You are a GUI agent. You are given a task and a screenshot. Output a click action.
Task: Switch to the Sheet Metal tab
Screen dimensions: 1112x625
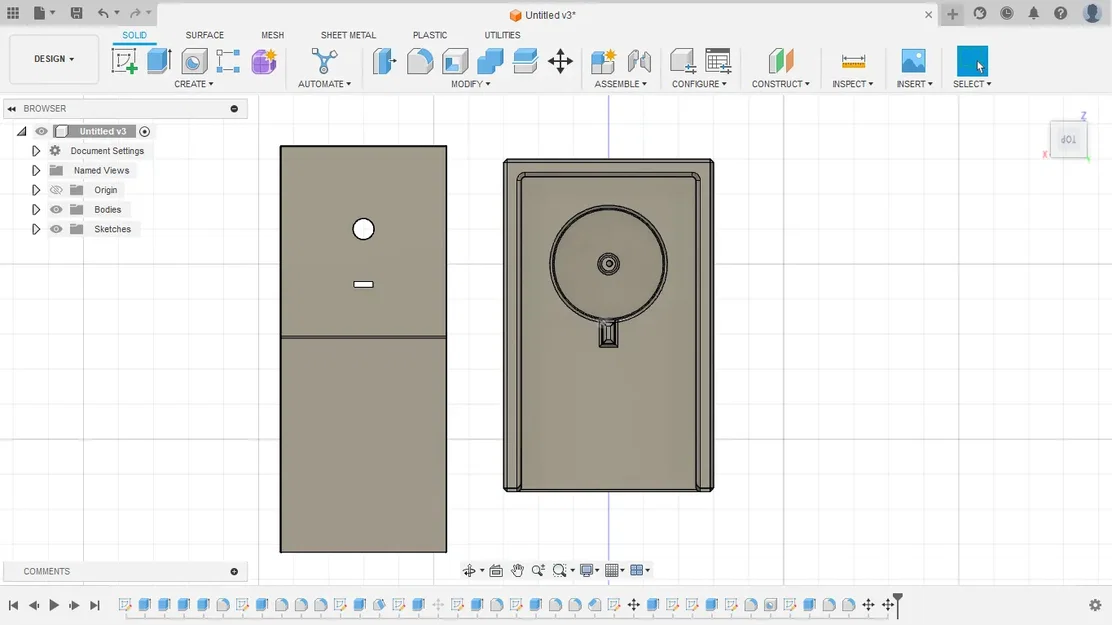tap(348, 35)
